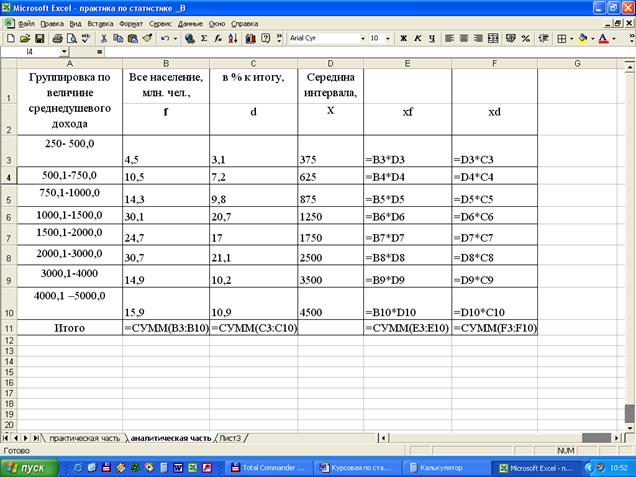Toggle Underline formatting (Ч)
This screenshot has width=636, height=477.
click(431, 38)
